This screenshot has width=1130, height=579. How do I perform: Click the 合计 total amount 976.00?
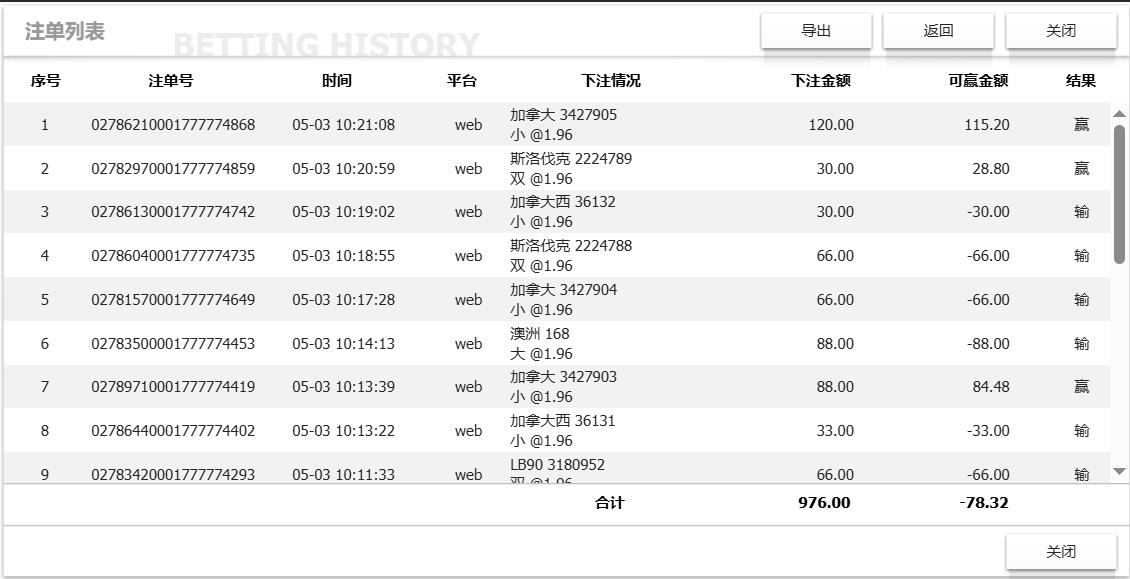824,503
